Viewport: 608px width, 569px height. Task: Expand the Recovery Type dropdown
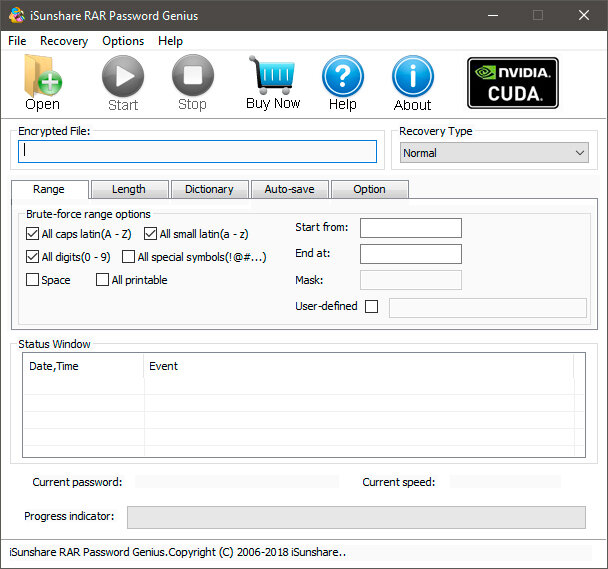[494, 153]
